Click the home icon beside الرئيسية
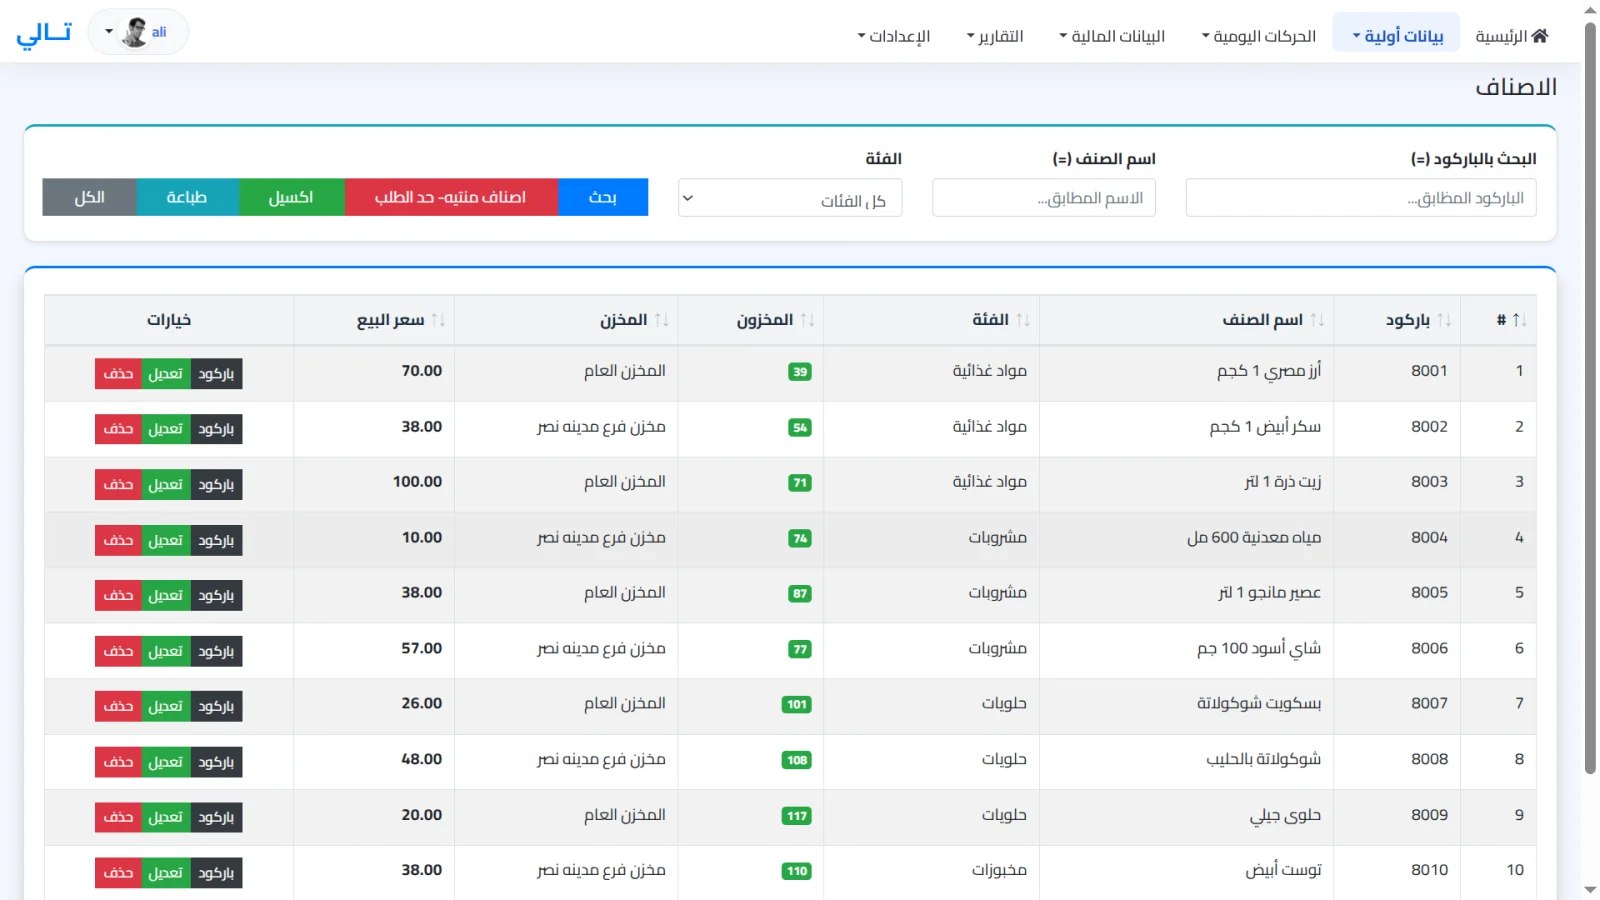 (1540, 36)
